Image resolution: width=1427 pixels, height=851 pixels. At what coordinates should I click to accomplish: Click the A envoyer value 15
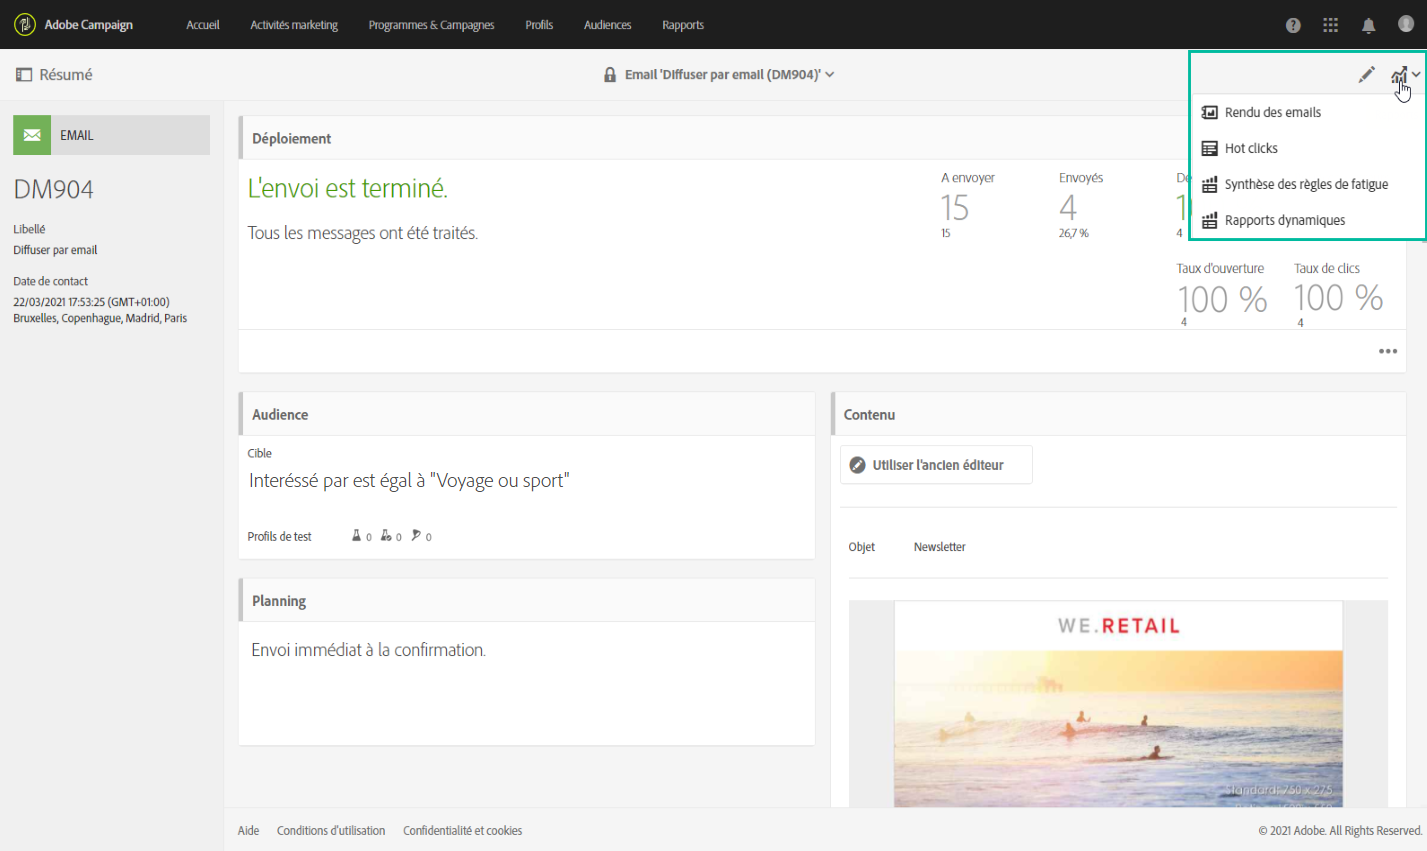click(x=955, y=208)
